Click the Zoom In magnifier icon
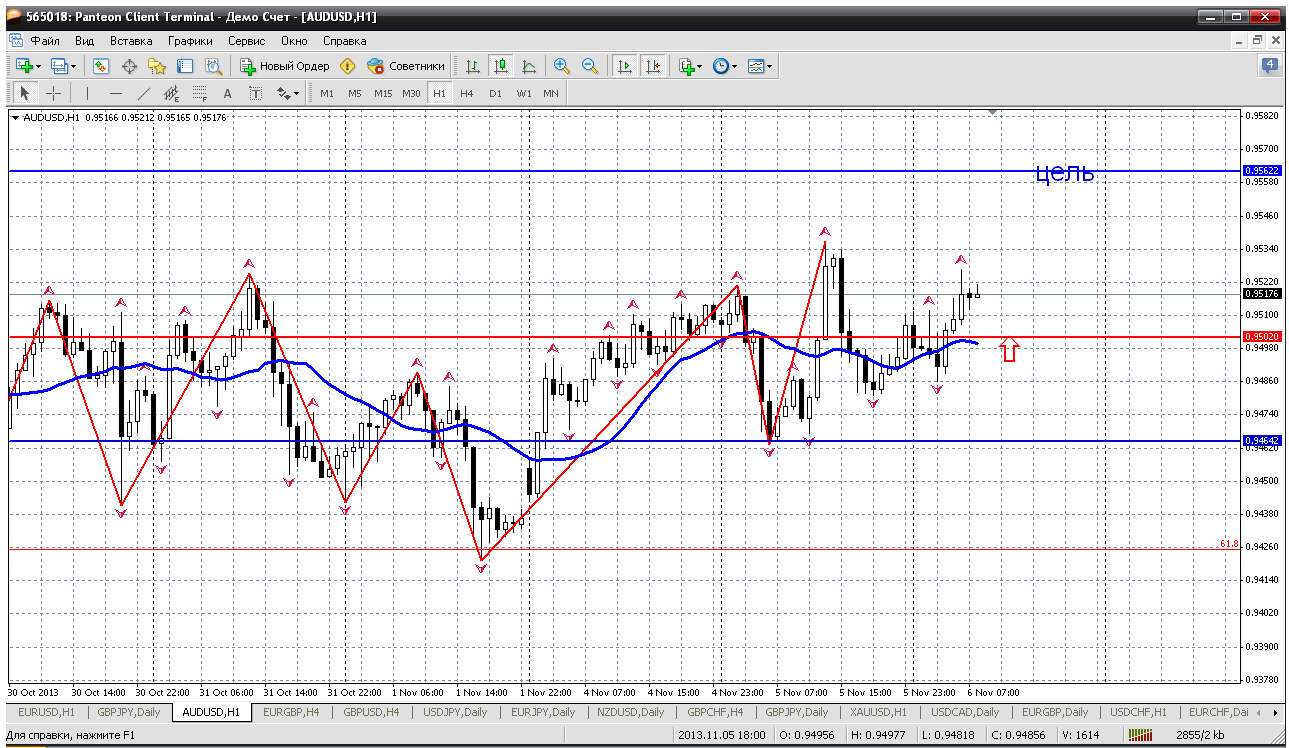 562,66
